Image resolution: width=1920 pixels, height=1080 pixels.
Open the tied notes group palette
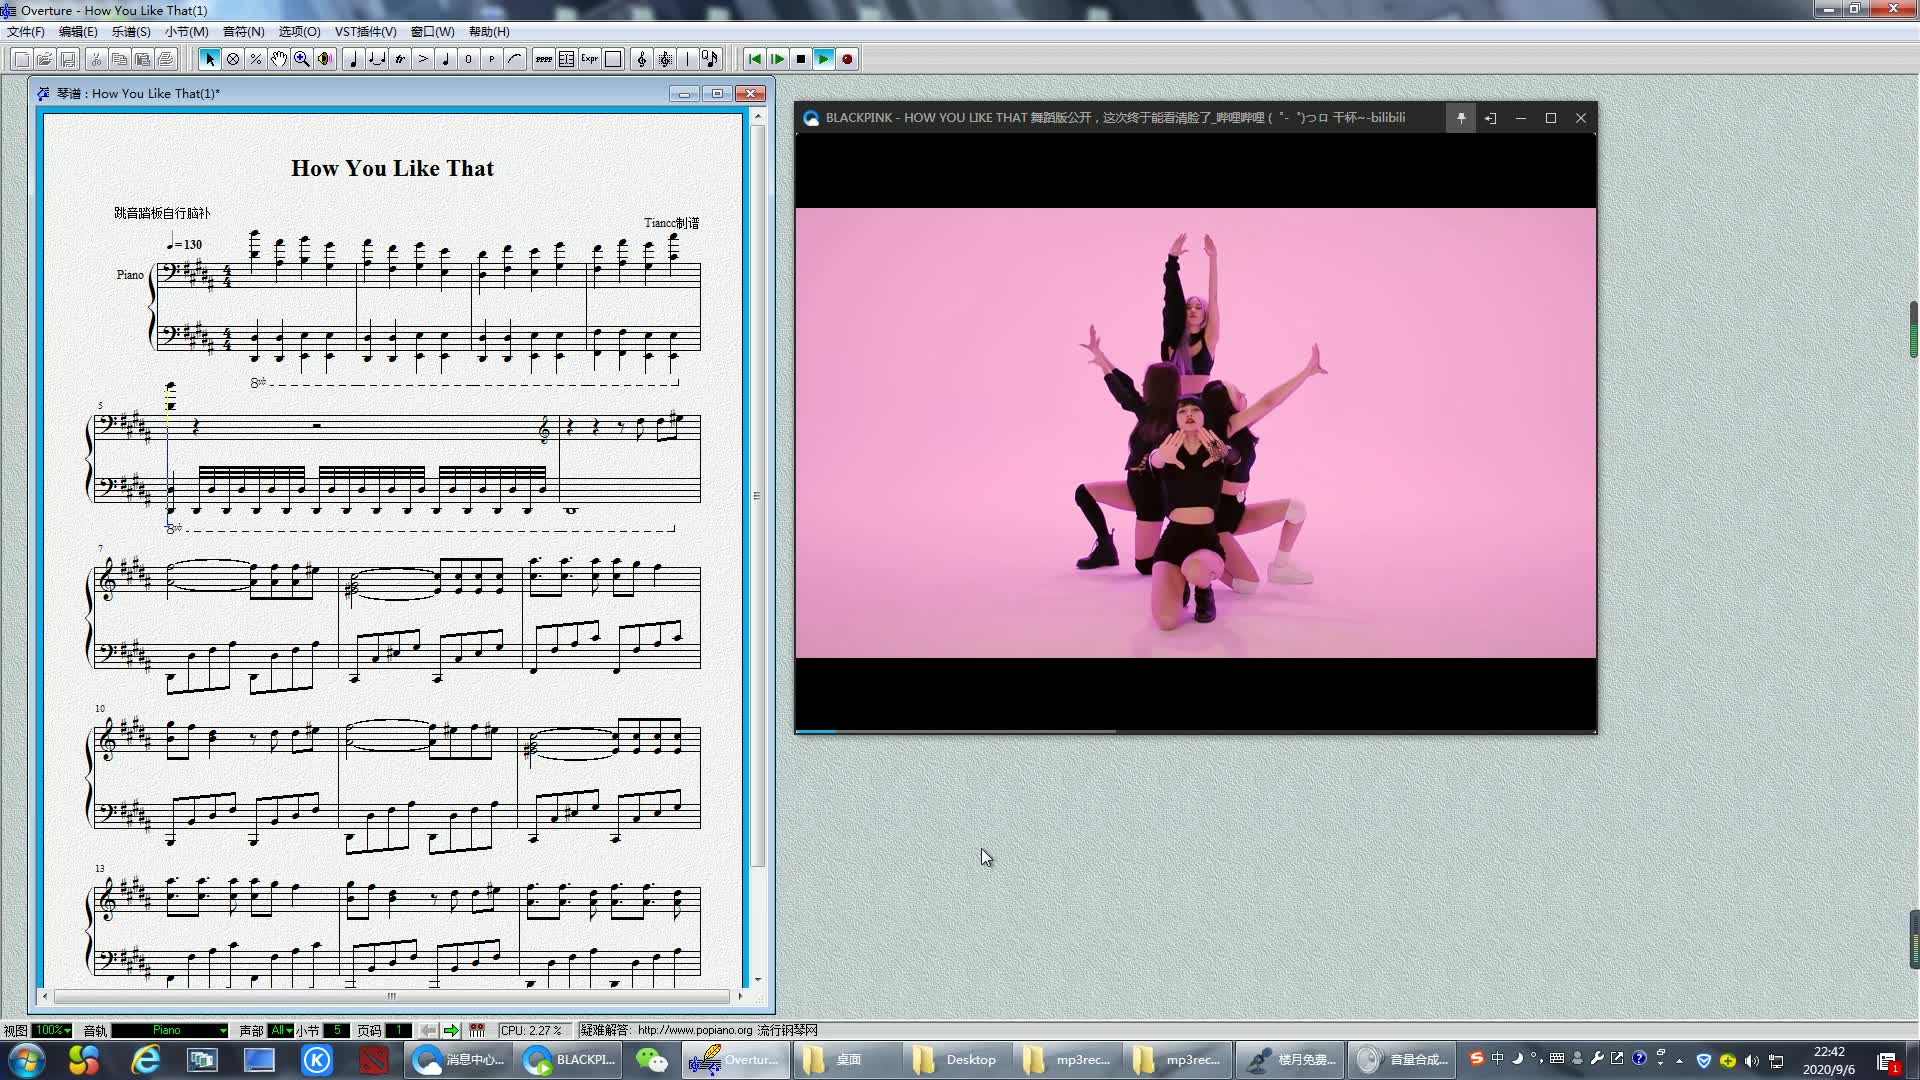[x=376, y=59]
